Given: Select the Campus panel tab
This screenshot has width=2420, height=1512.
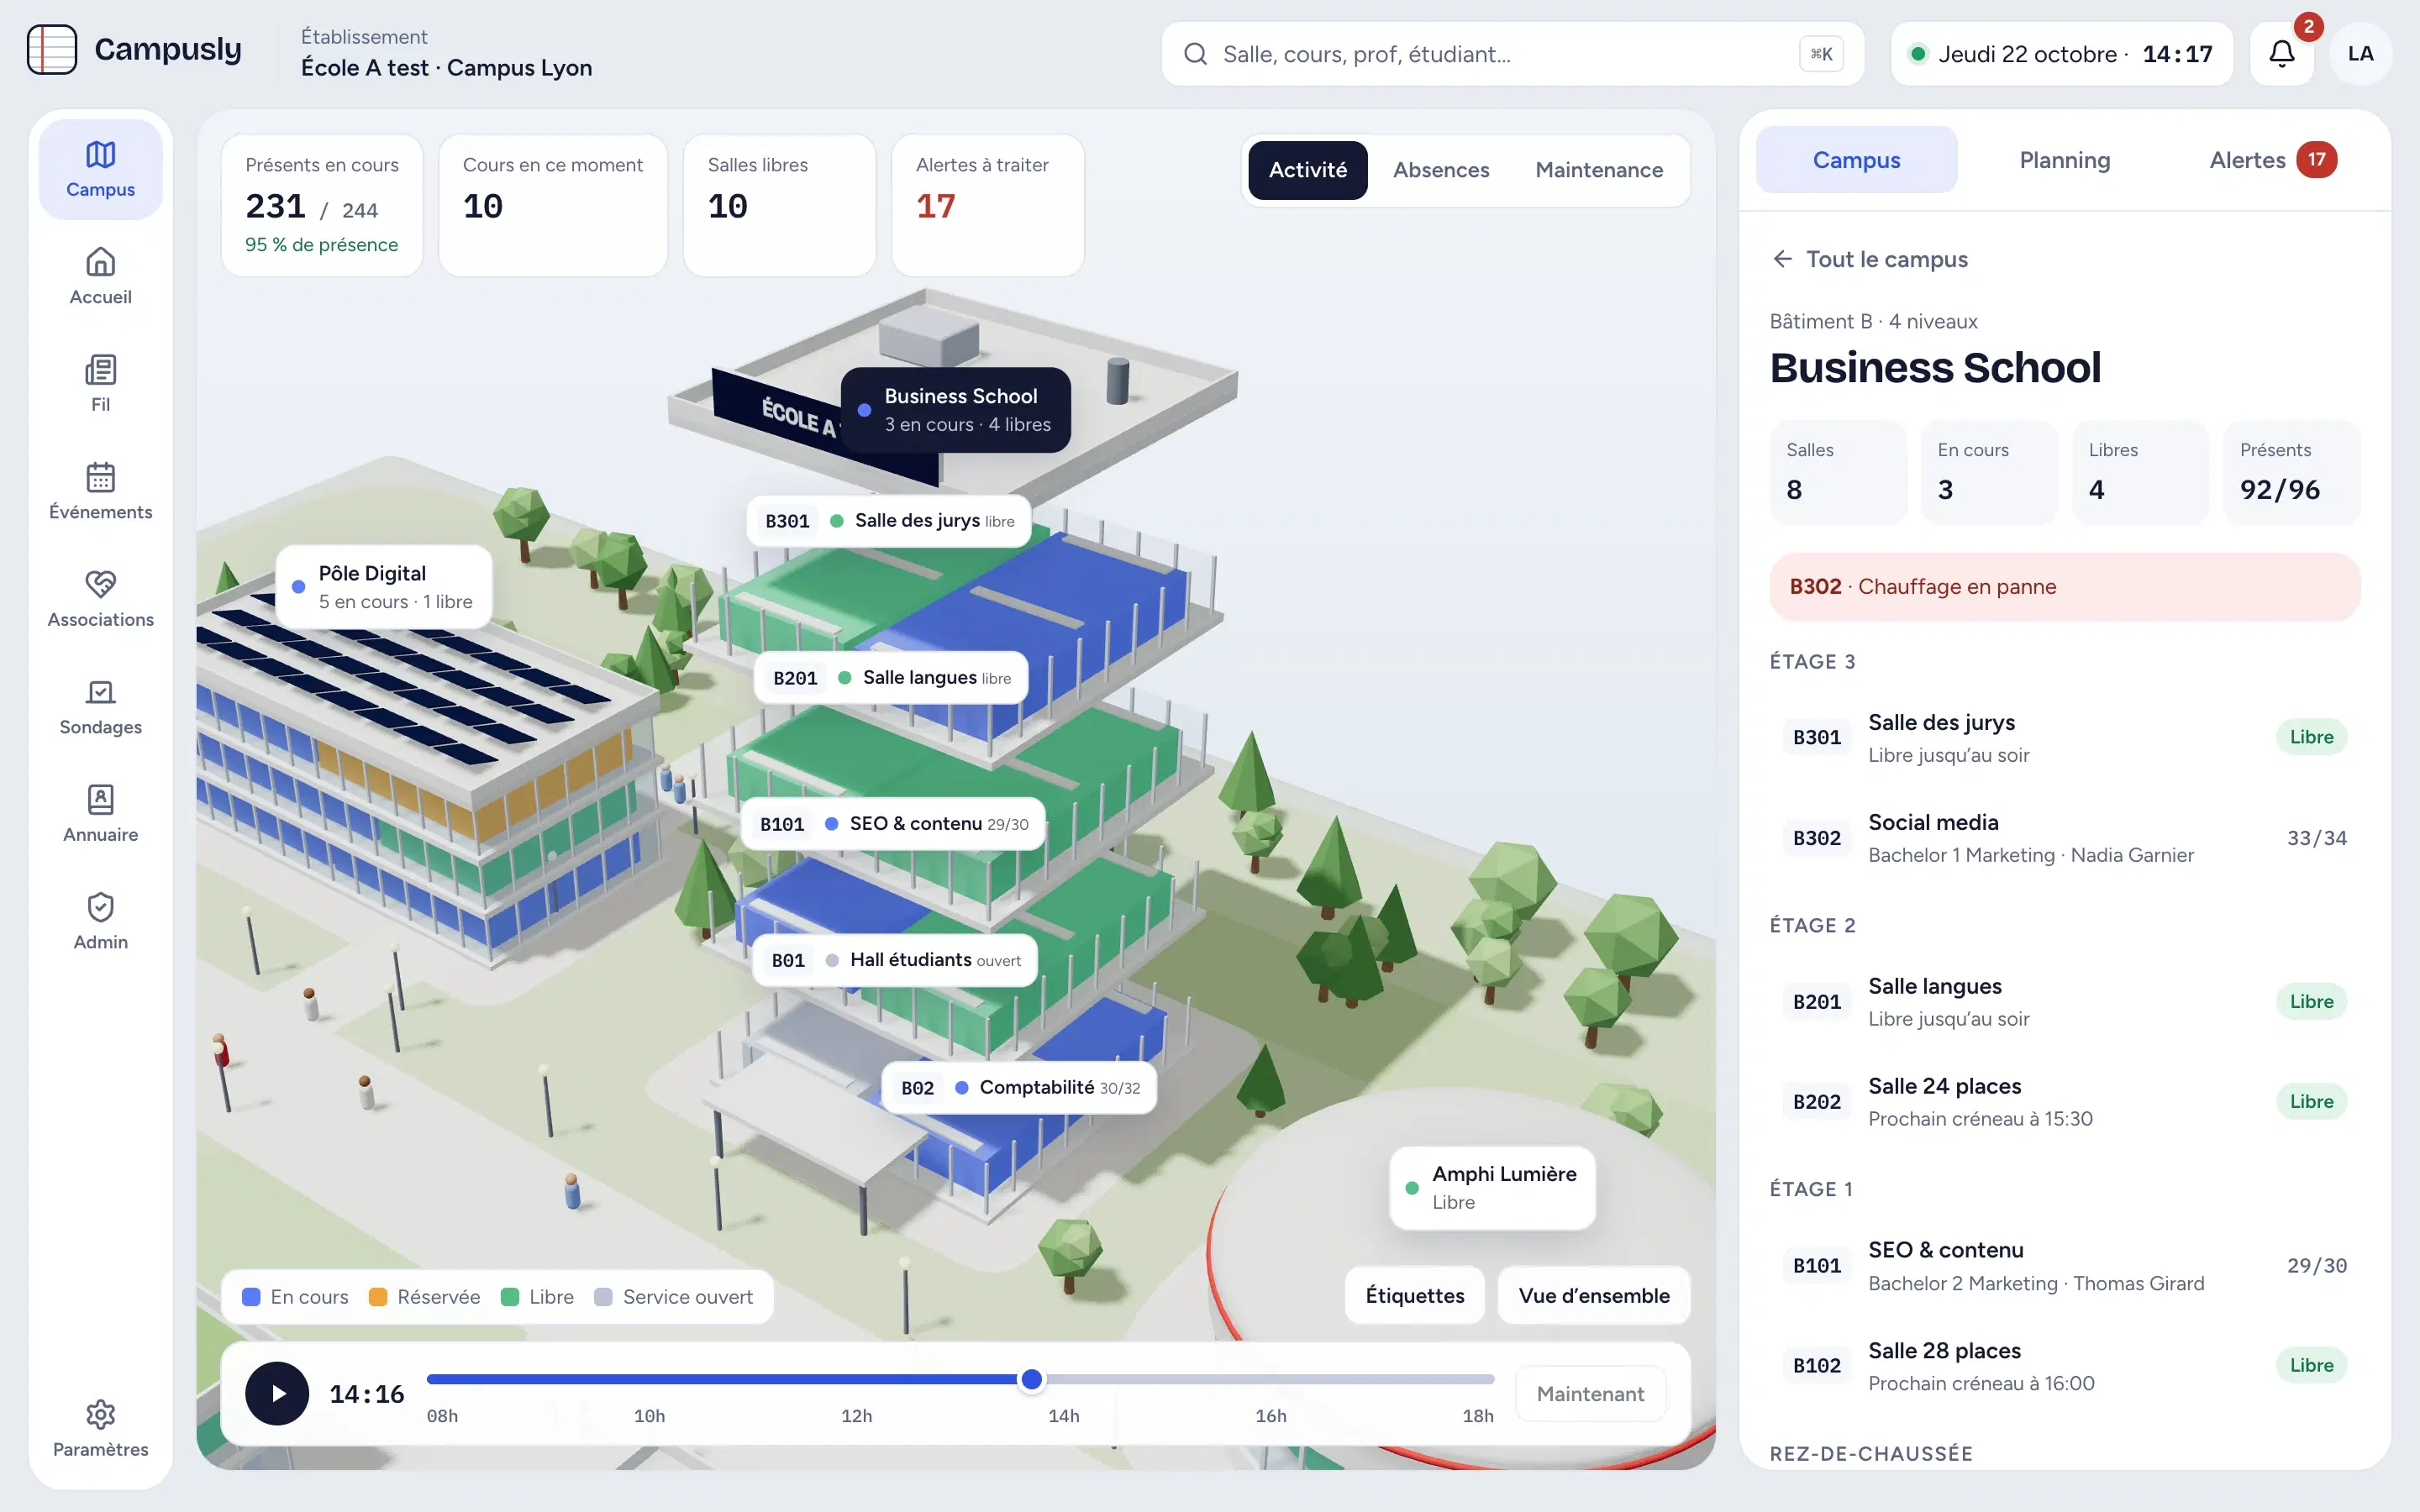Looking at the screenshot, I should [x=1856, y=160].
